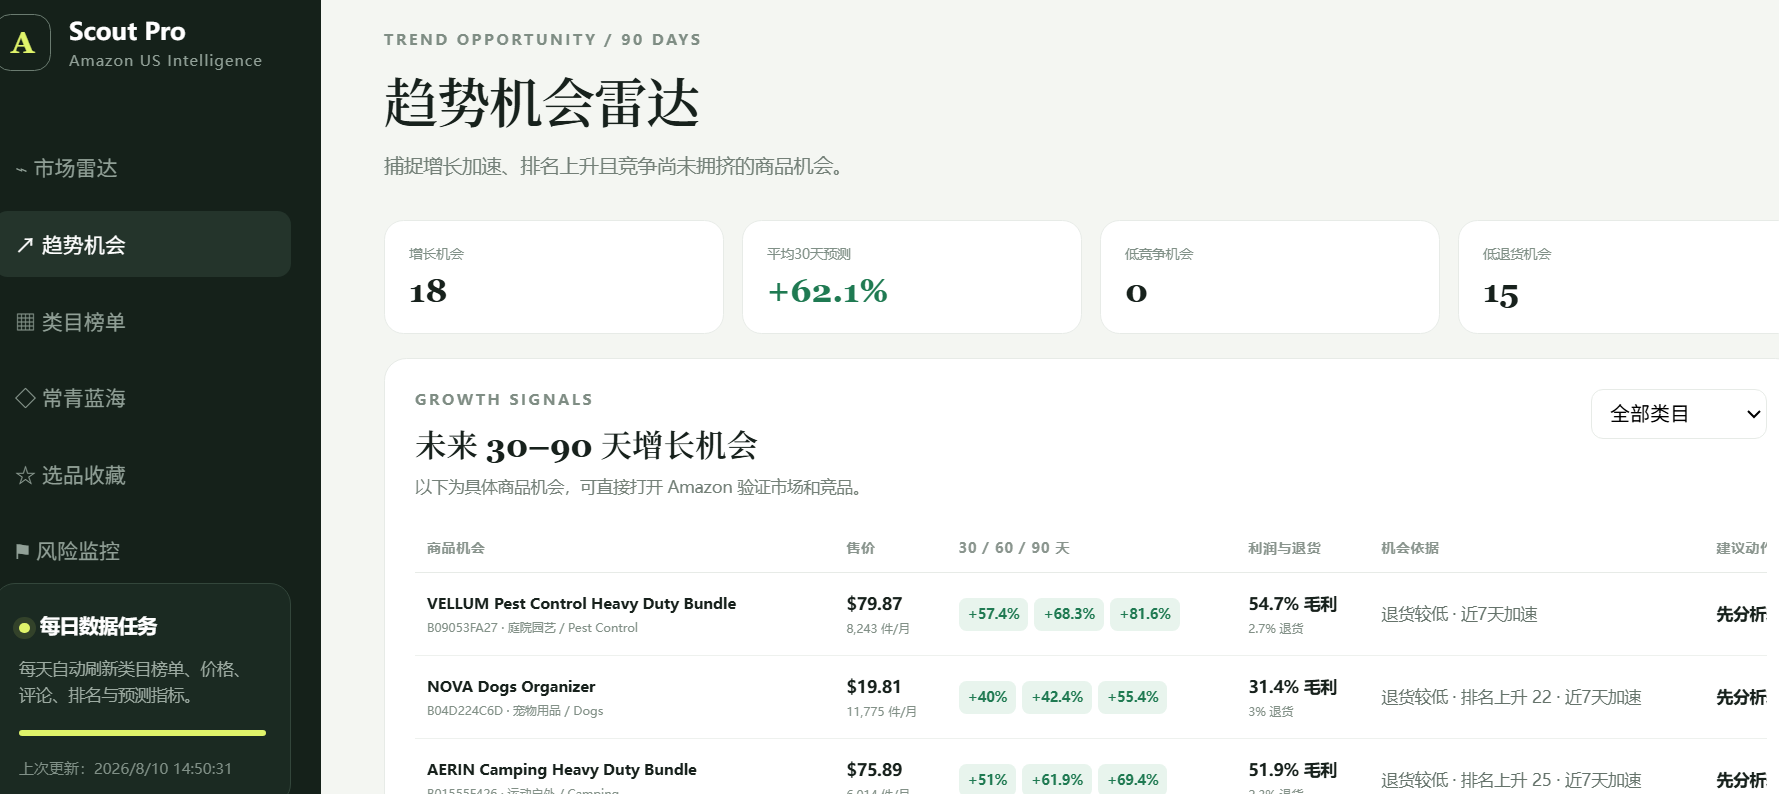This screenshot has width=1779, height=794.
Task: Click the 低退货机会 card showing 15
Action: [x=1618, y=277]
